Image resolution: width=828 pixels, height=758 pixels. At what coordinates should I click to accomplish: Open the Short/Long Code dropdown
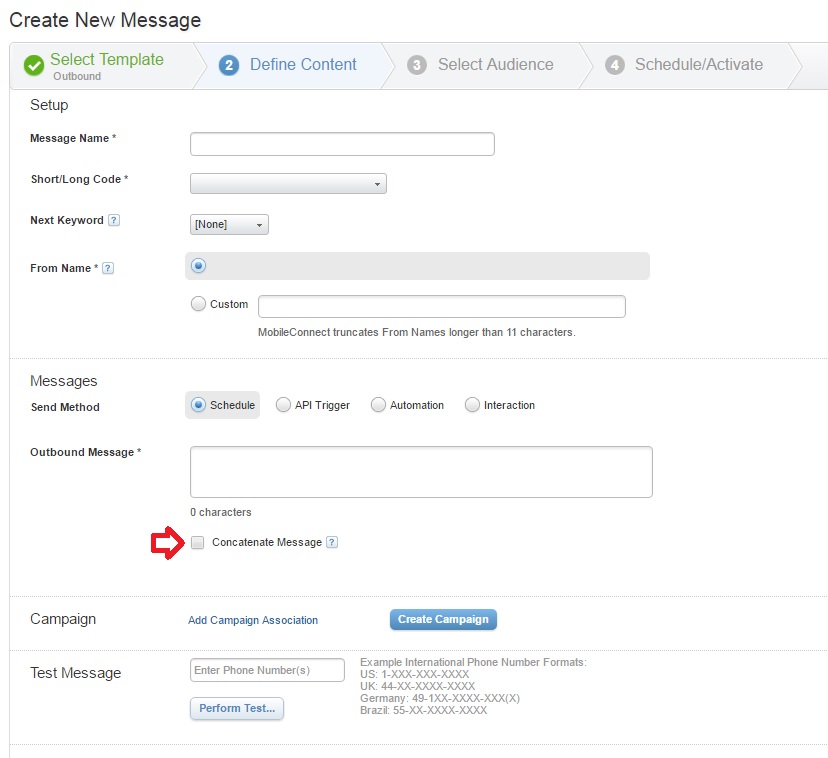(x=288, y=184)
